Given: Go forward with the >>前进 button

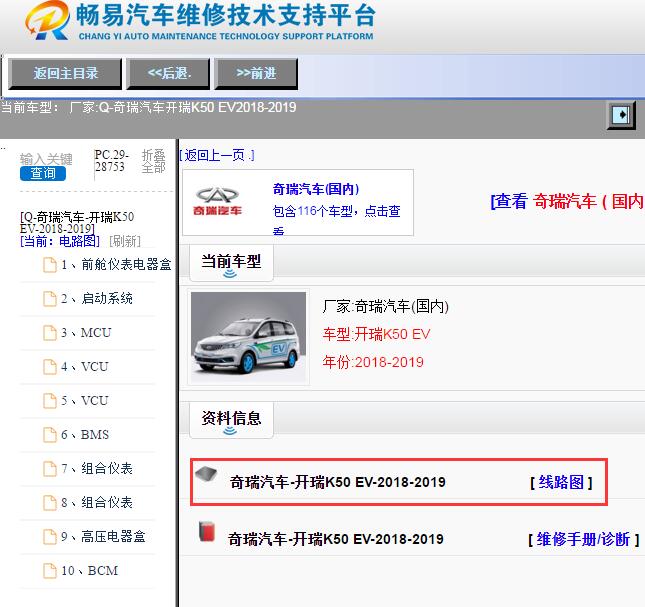Looking at the screenshot, I should click(256, 74).
